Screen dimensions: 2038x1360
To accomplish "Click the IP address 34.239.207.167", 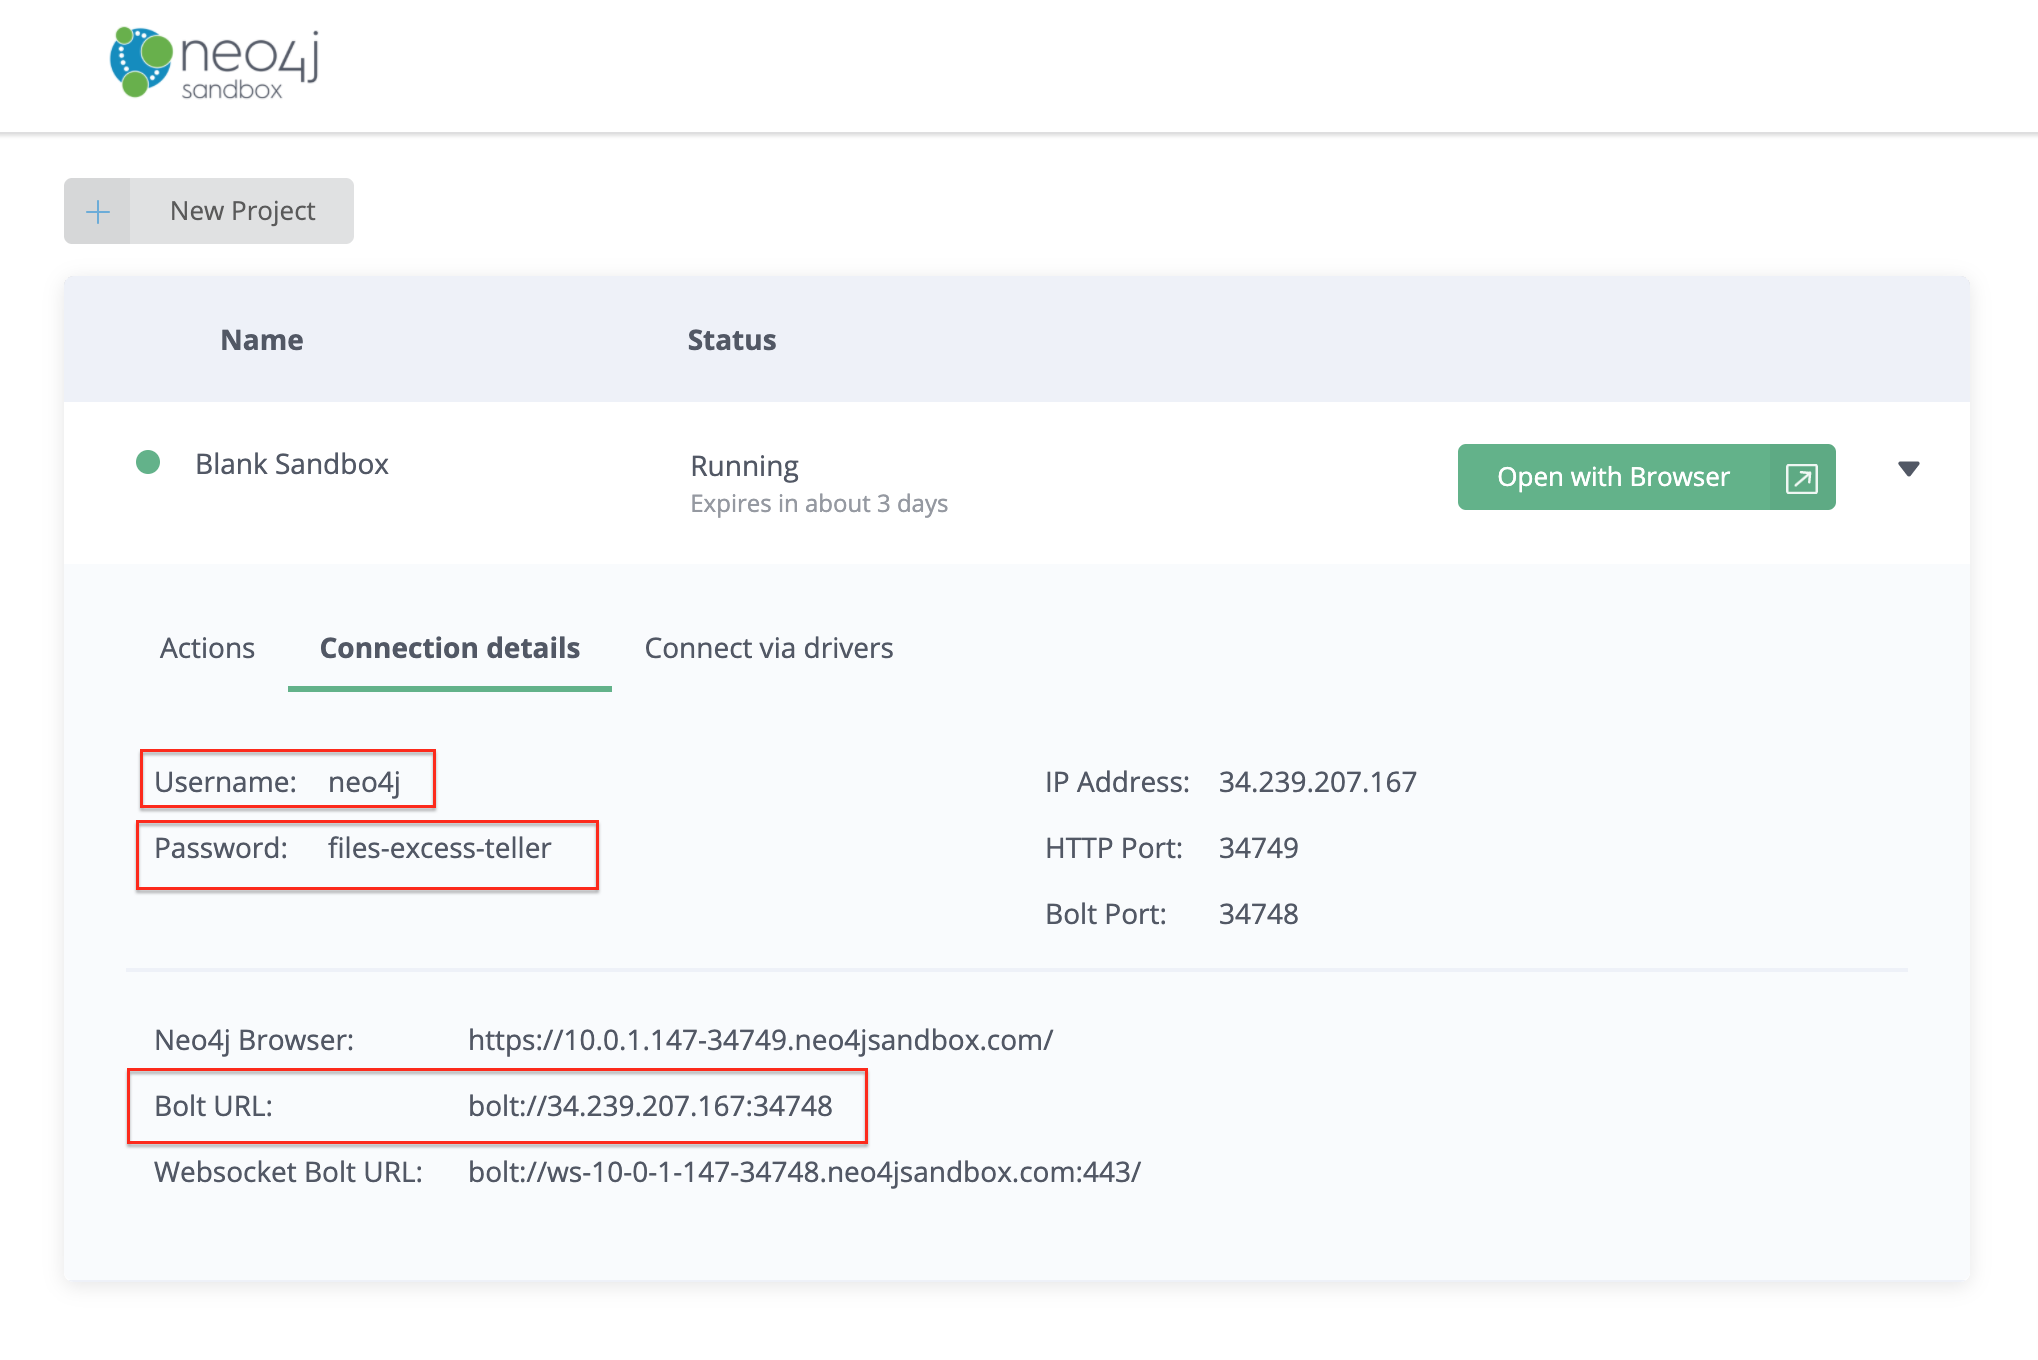I will click(x=1317, y=782).
